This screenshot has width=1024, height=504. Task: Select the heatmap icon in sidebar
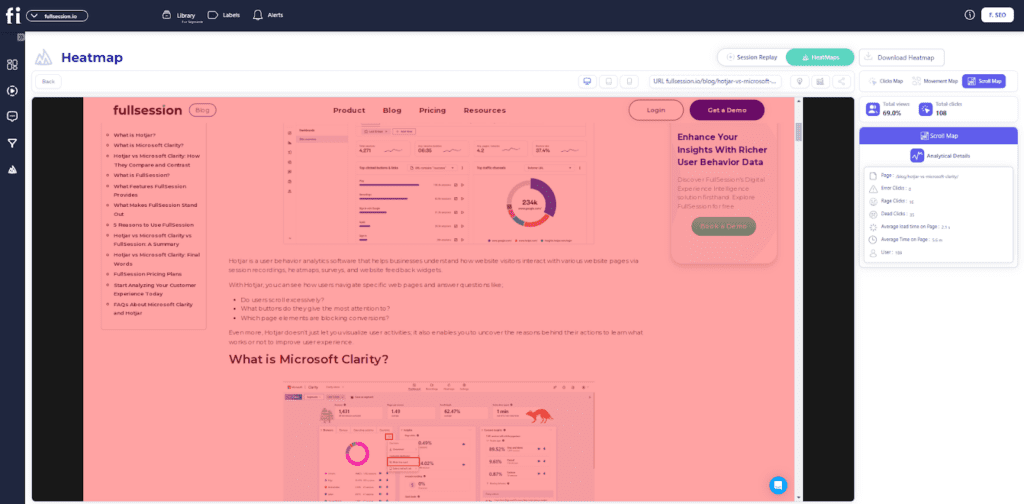(12, 169)
